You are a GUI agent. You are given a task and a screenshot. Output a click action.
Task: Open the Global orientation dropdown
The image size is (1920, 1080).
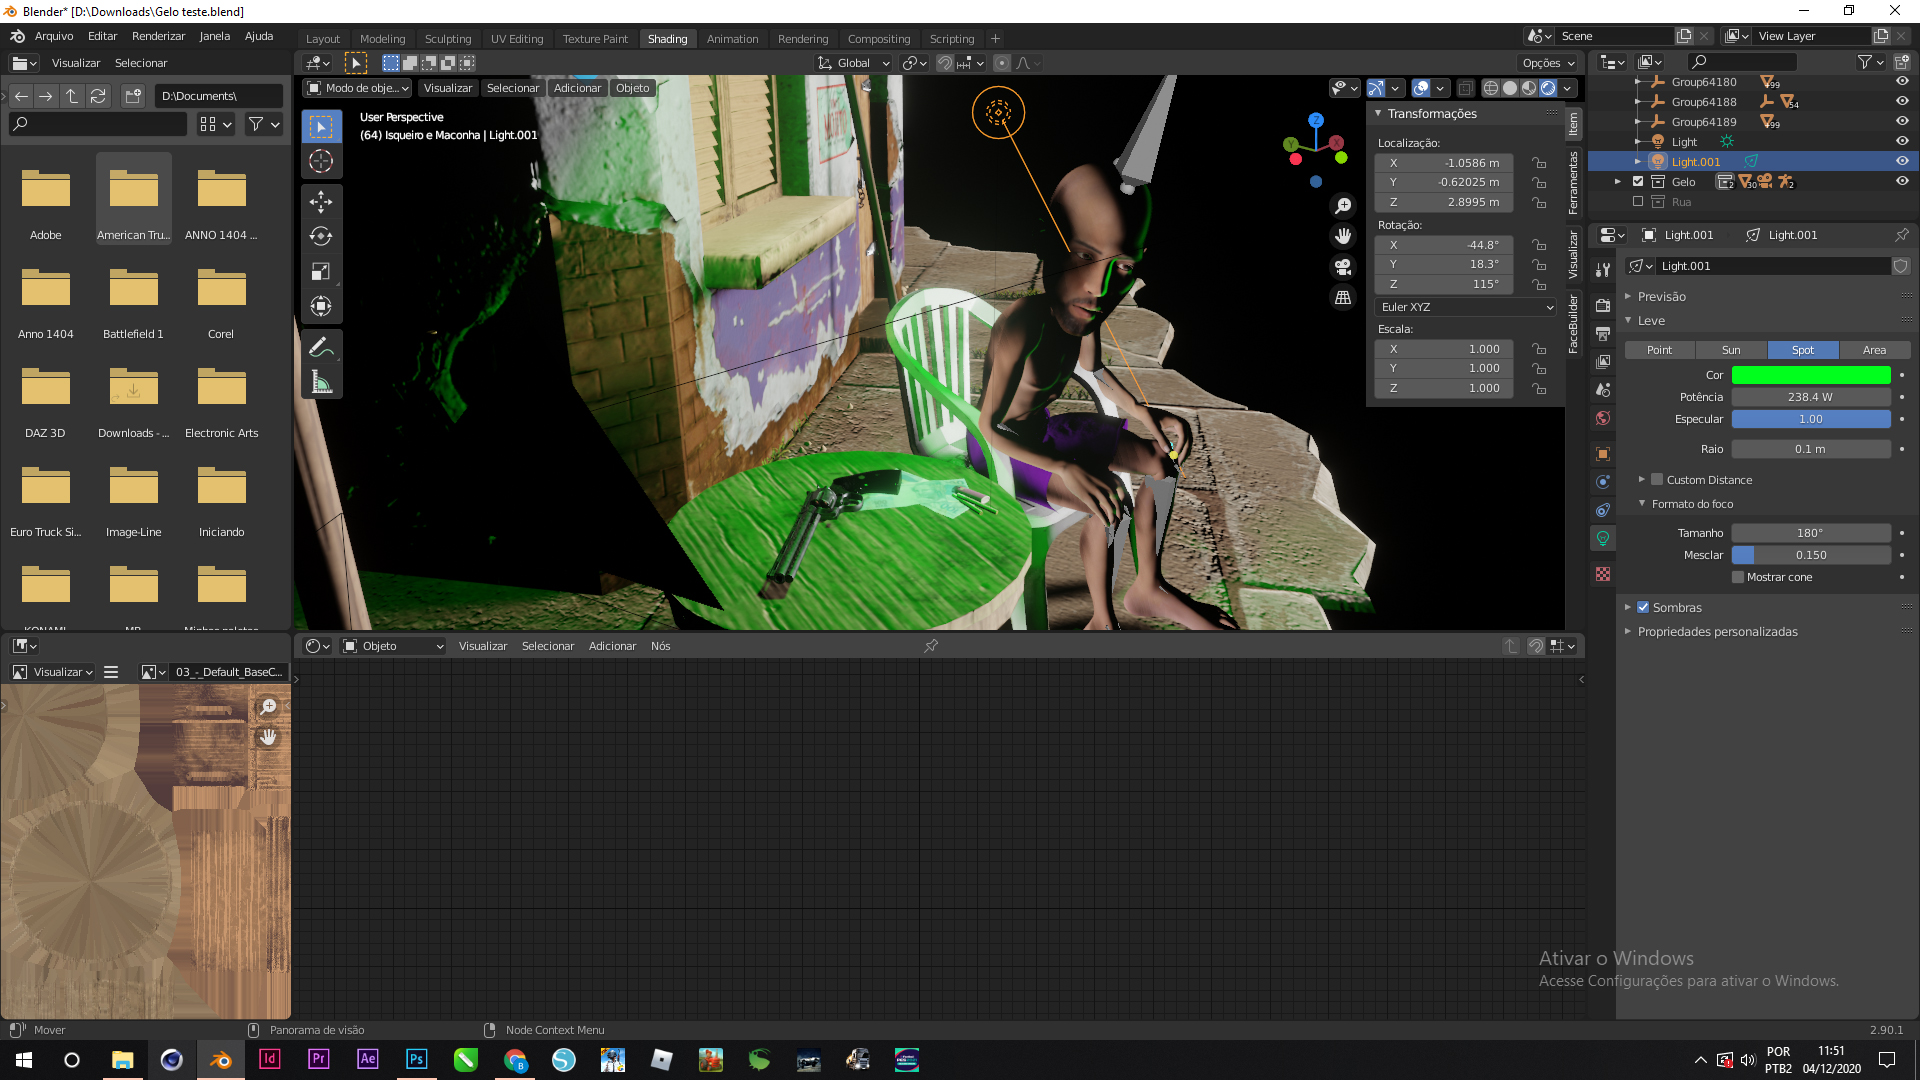tap(853, 63)
